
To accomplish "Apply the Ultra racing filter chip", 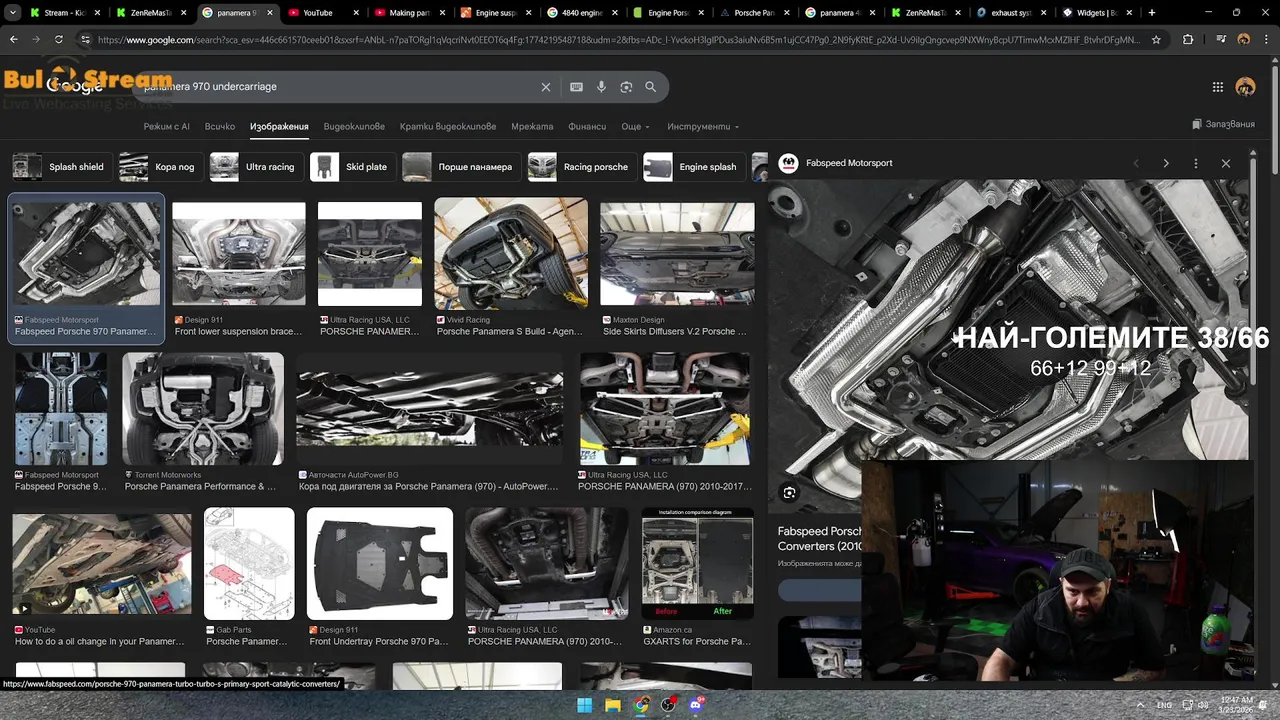I will (x=254, y=167).
